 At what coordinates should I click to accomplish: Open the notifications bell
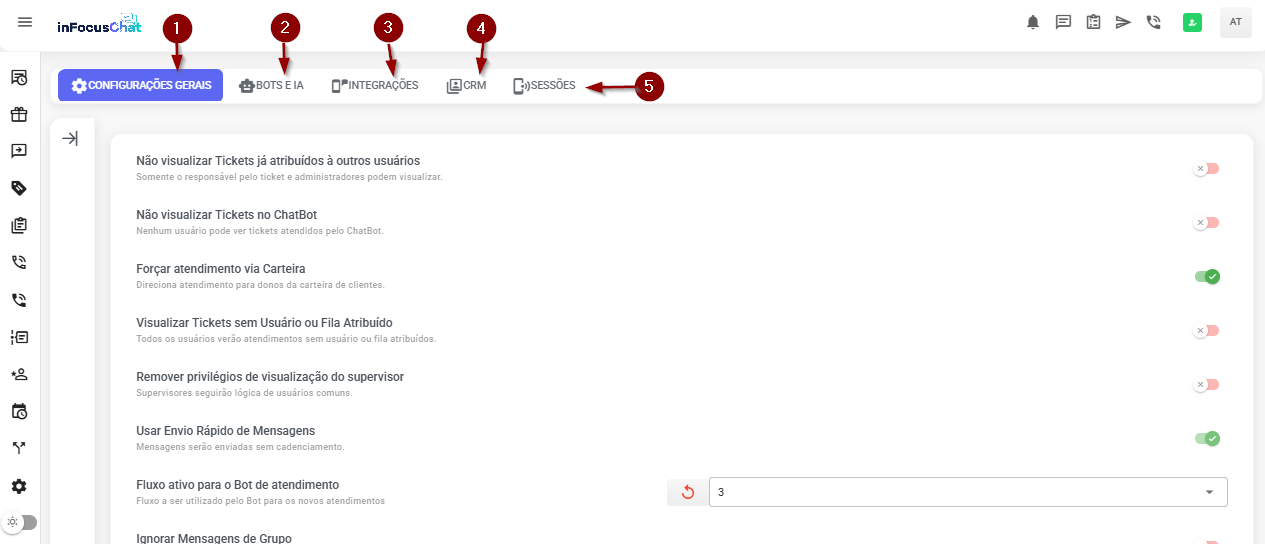coord(1033,22)
